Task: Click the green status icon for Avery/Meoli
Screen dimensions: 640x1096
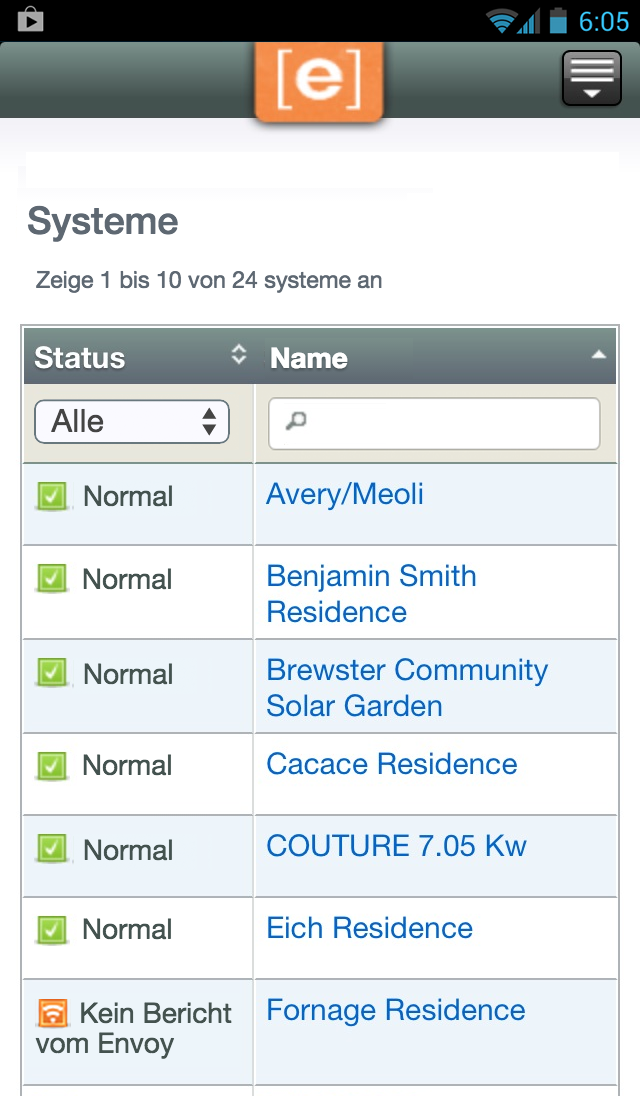Action: (x=52, y=497)
